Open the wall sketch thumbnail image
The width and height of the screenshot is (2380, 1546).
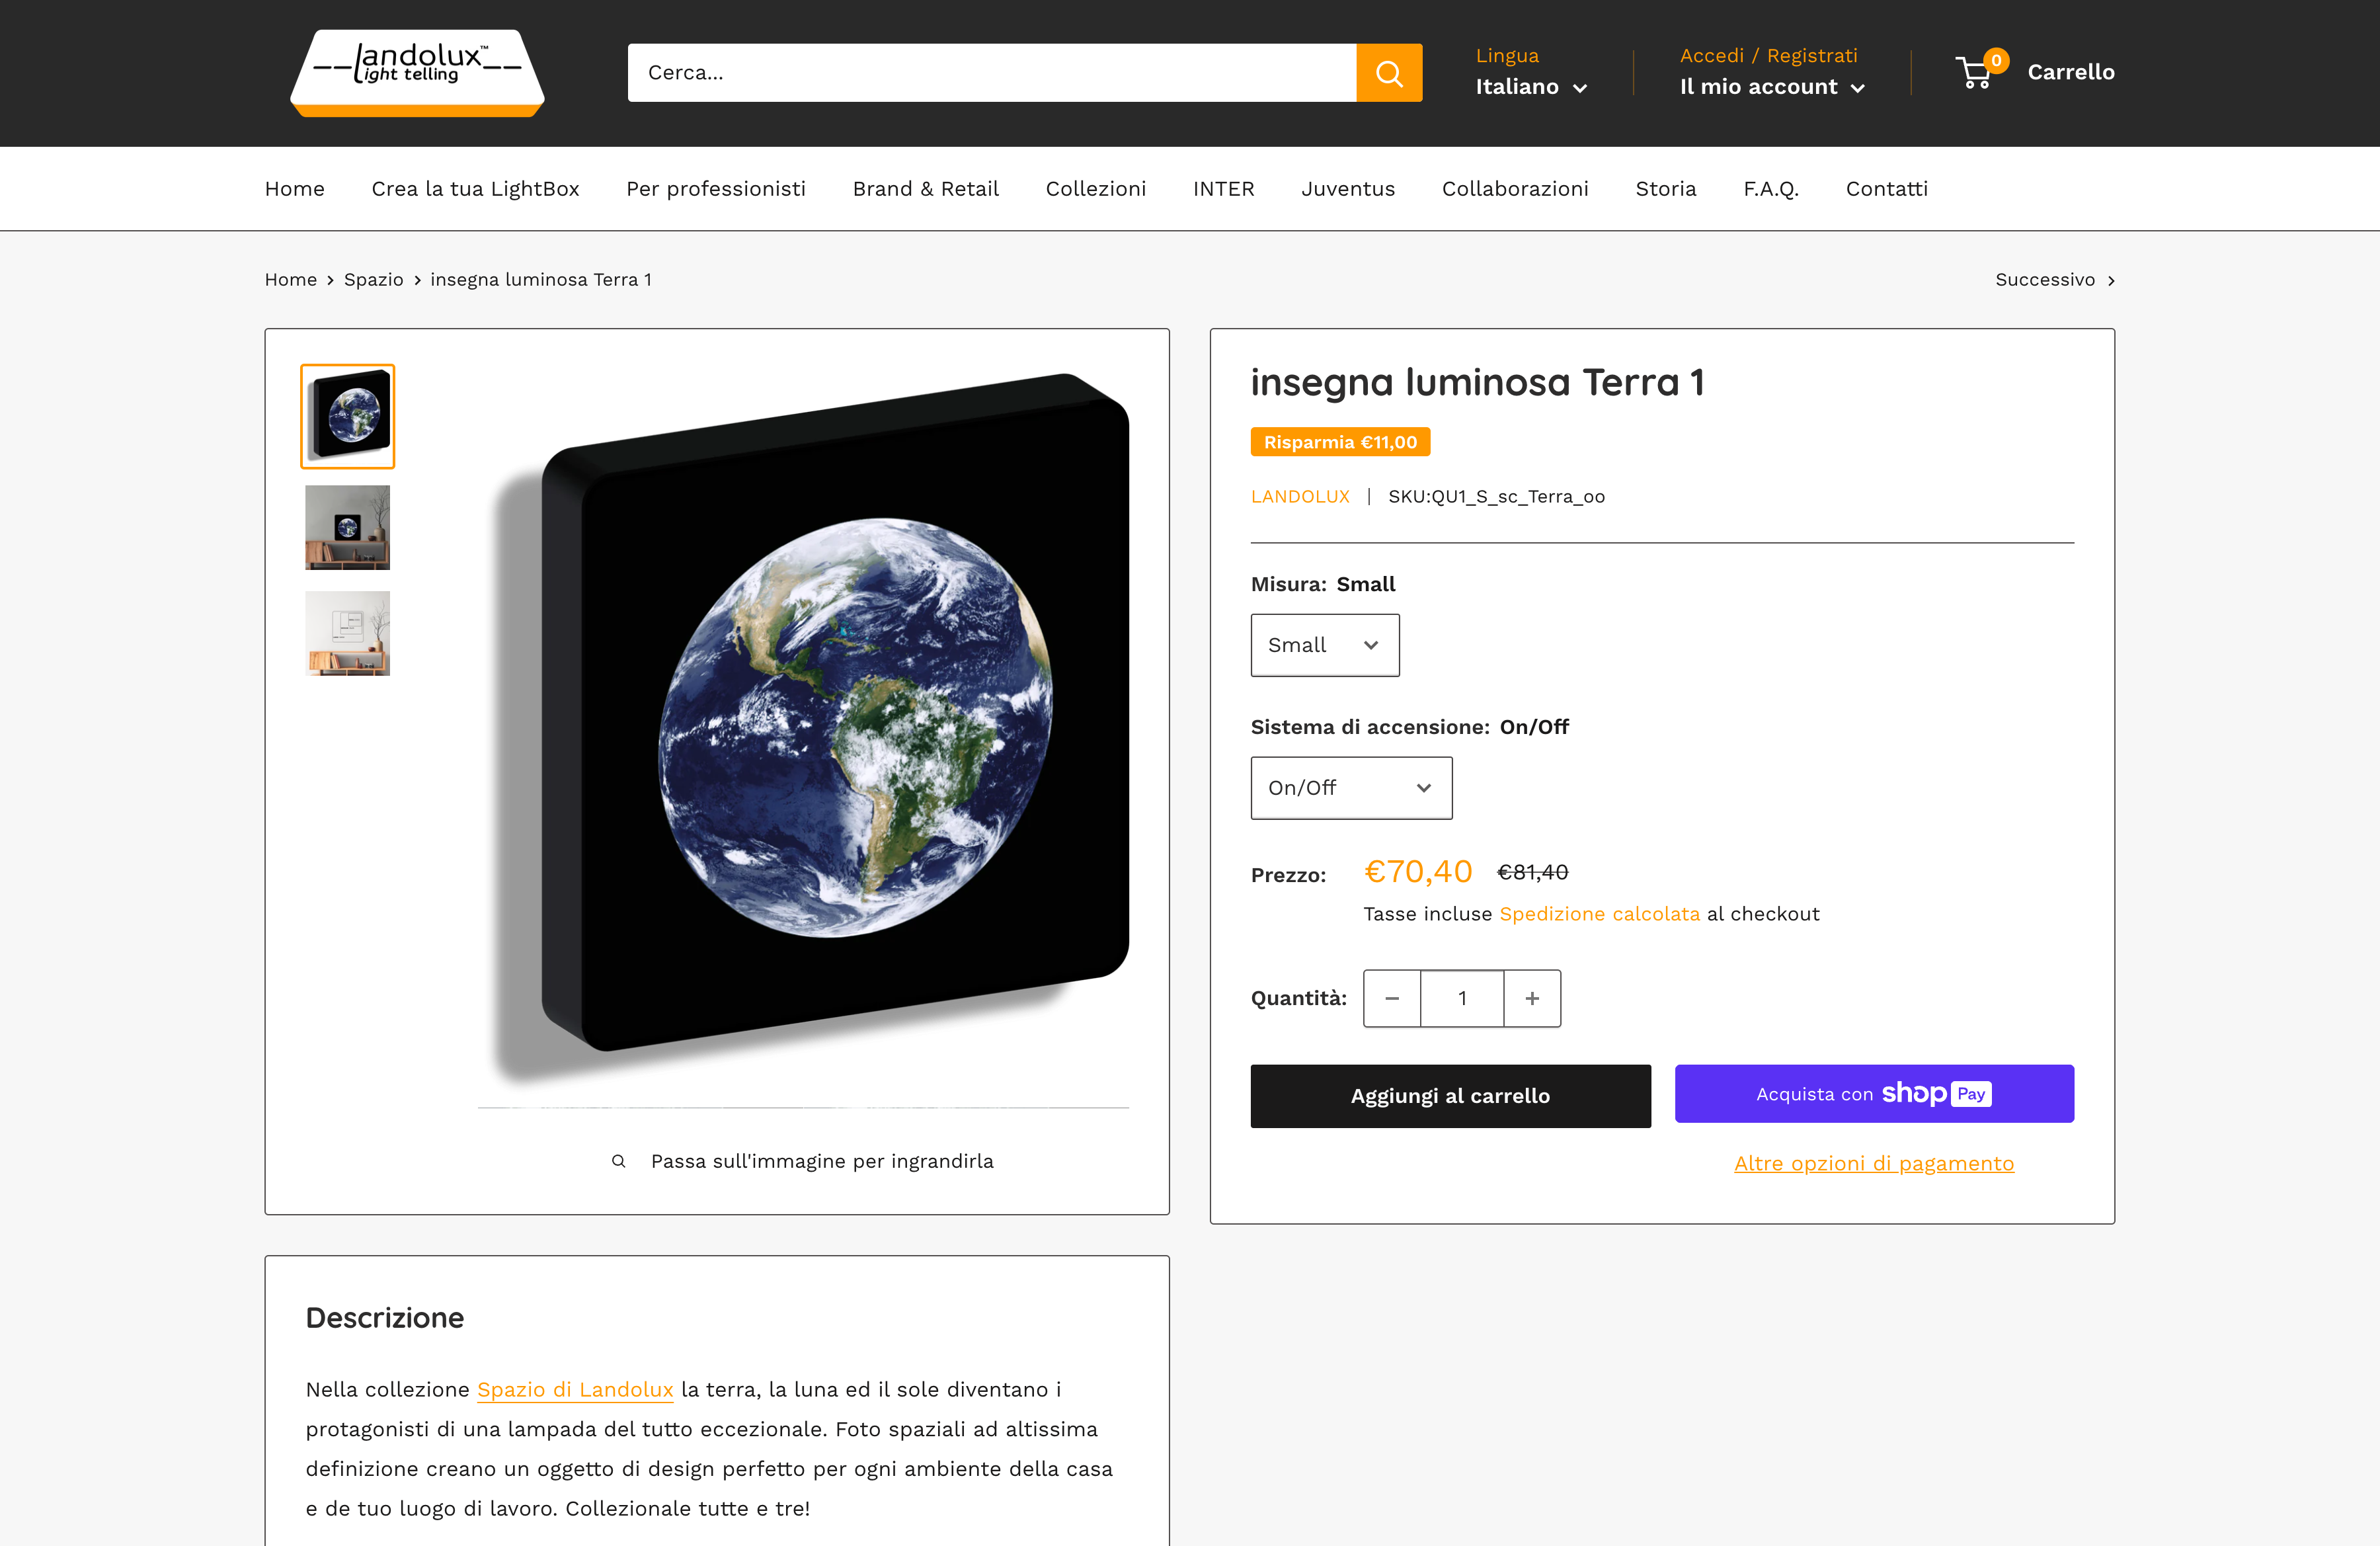[x=347, y=633]
